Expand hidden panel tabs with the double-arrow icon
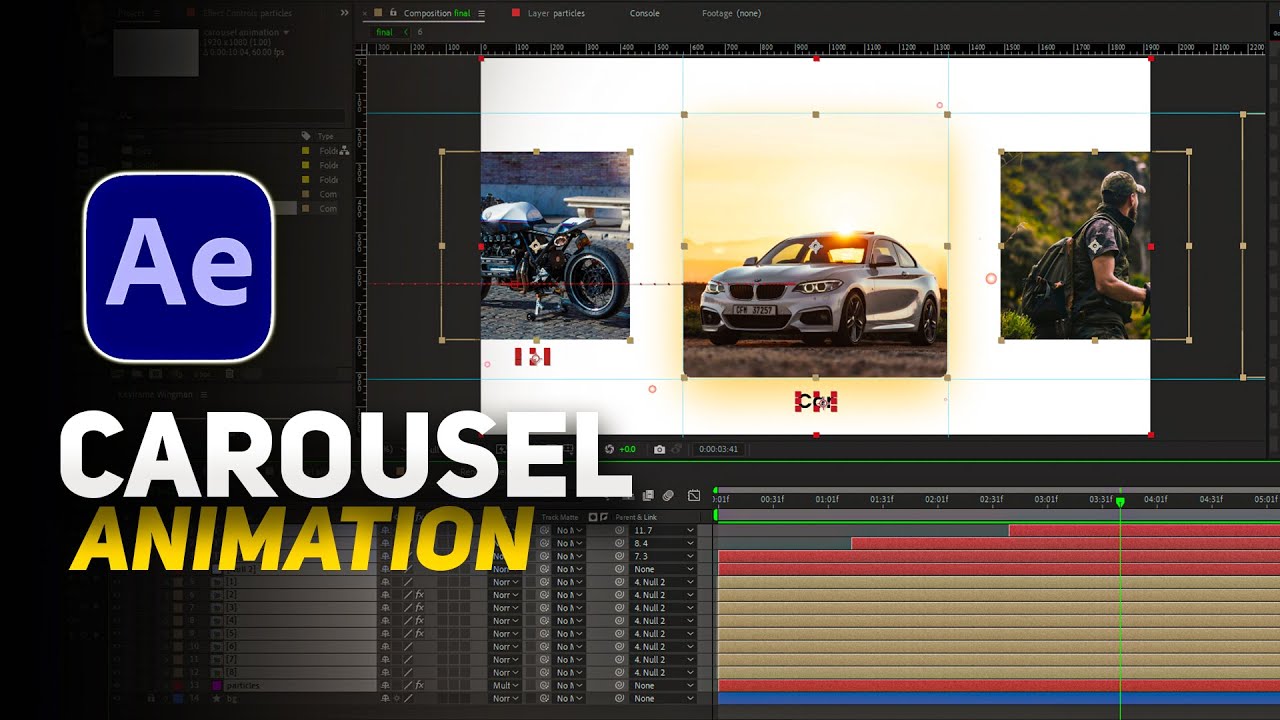The image size is (1280, 720). point(345,13)
